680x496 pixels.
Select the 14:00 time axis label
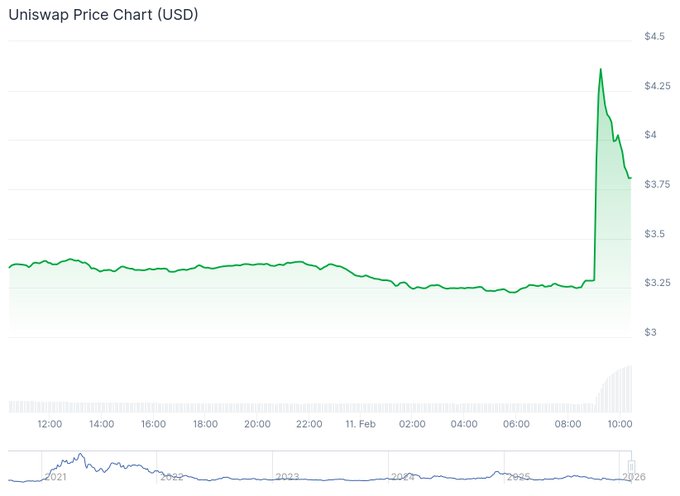coord(102,424)
